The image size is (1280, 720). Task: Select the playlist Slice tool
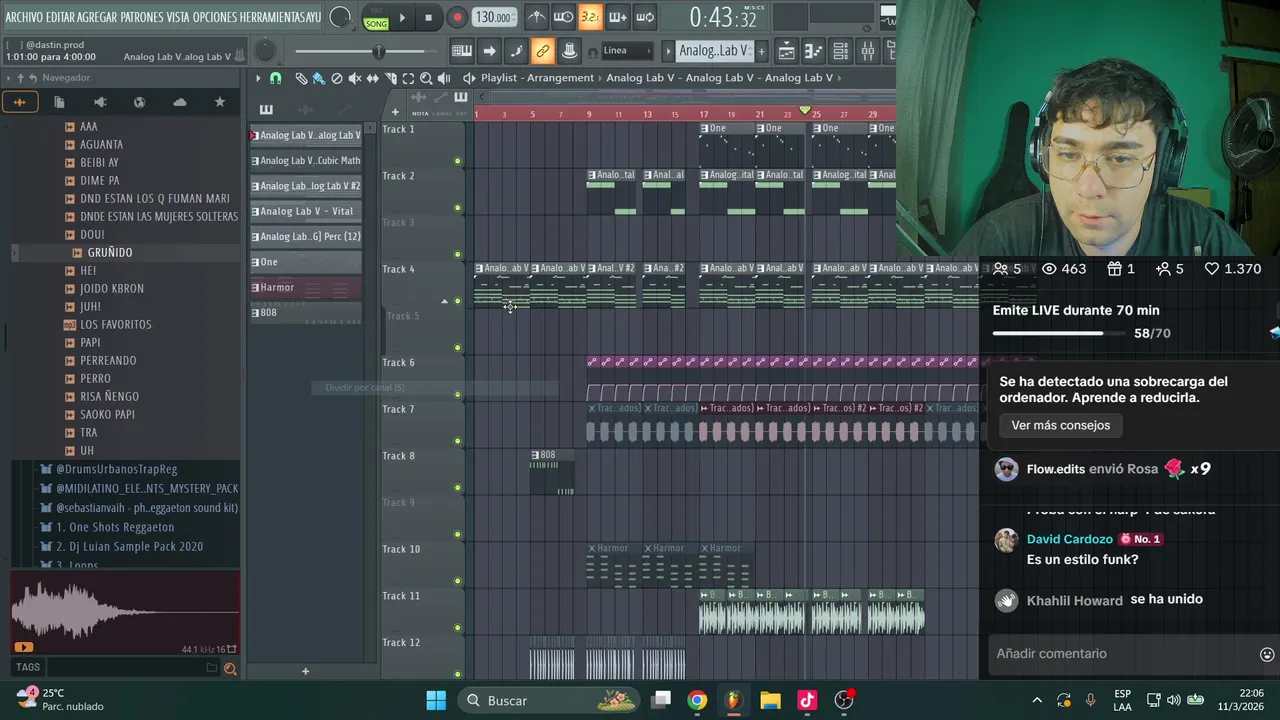point(390,78)
